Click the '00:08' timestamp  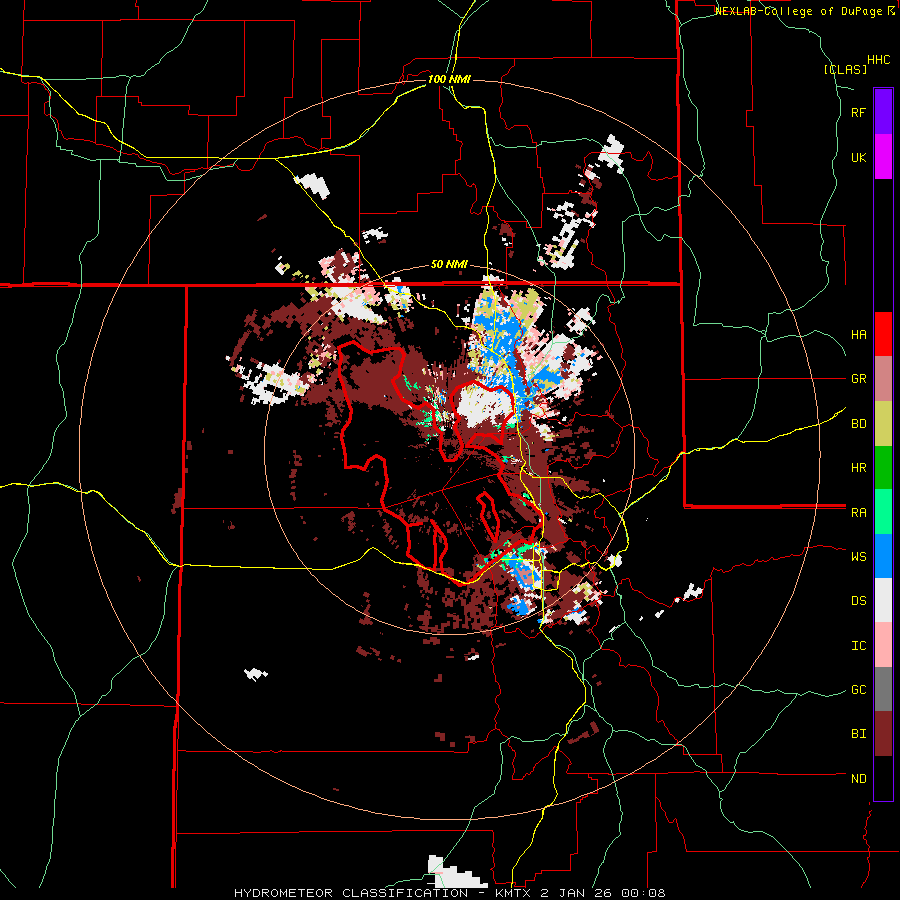point(643,893)
